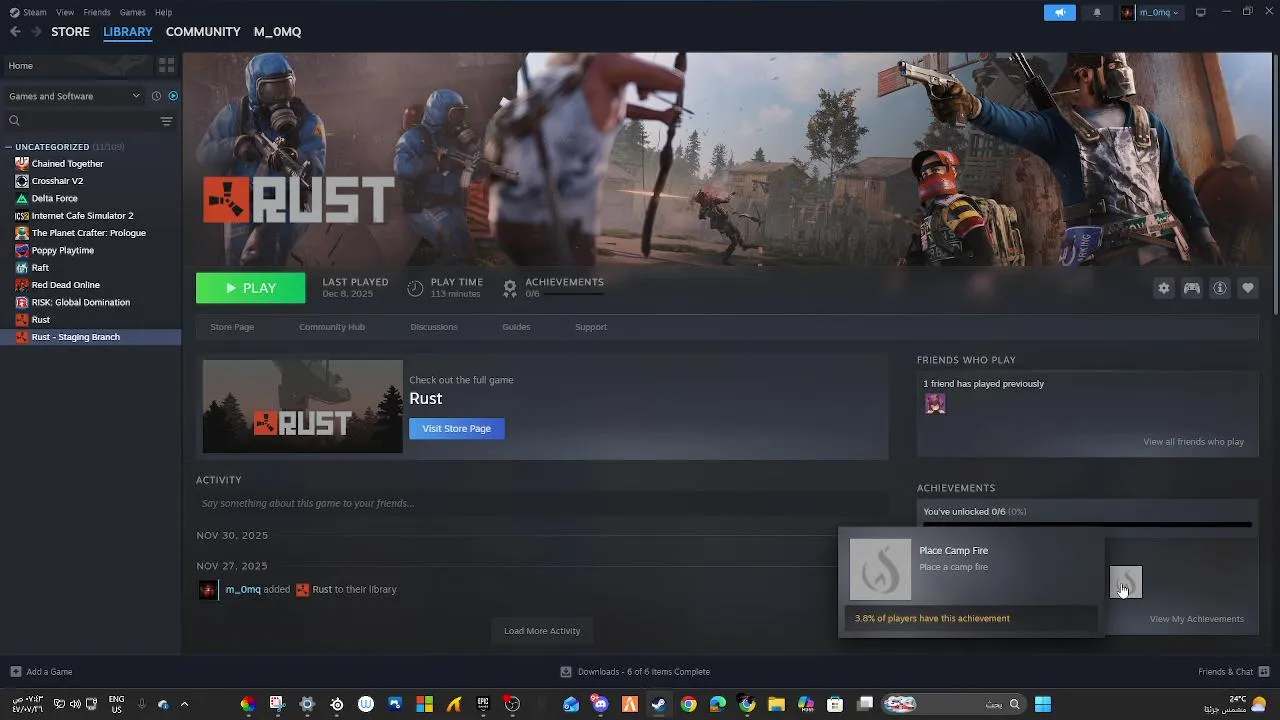The height and width of the screenshot is (720, 1280).
Task: Go to the COMMUNITY tab
Action: pos(203,32)
